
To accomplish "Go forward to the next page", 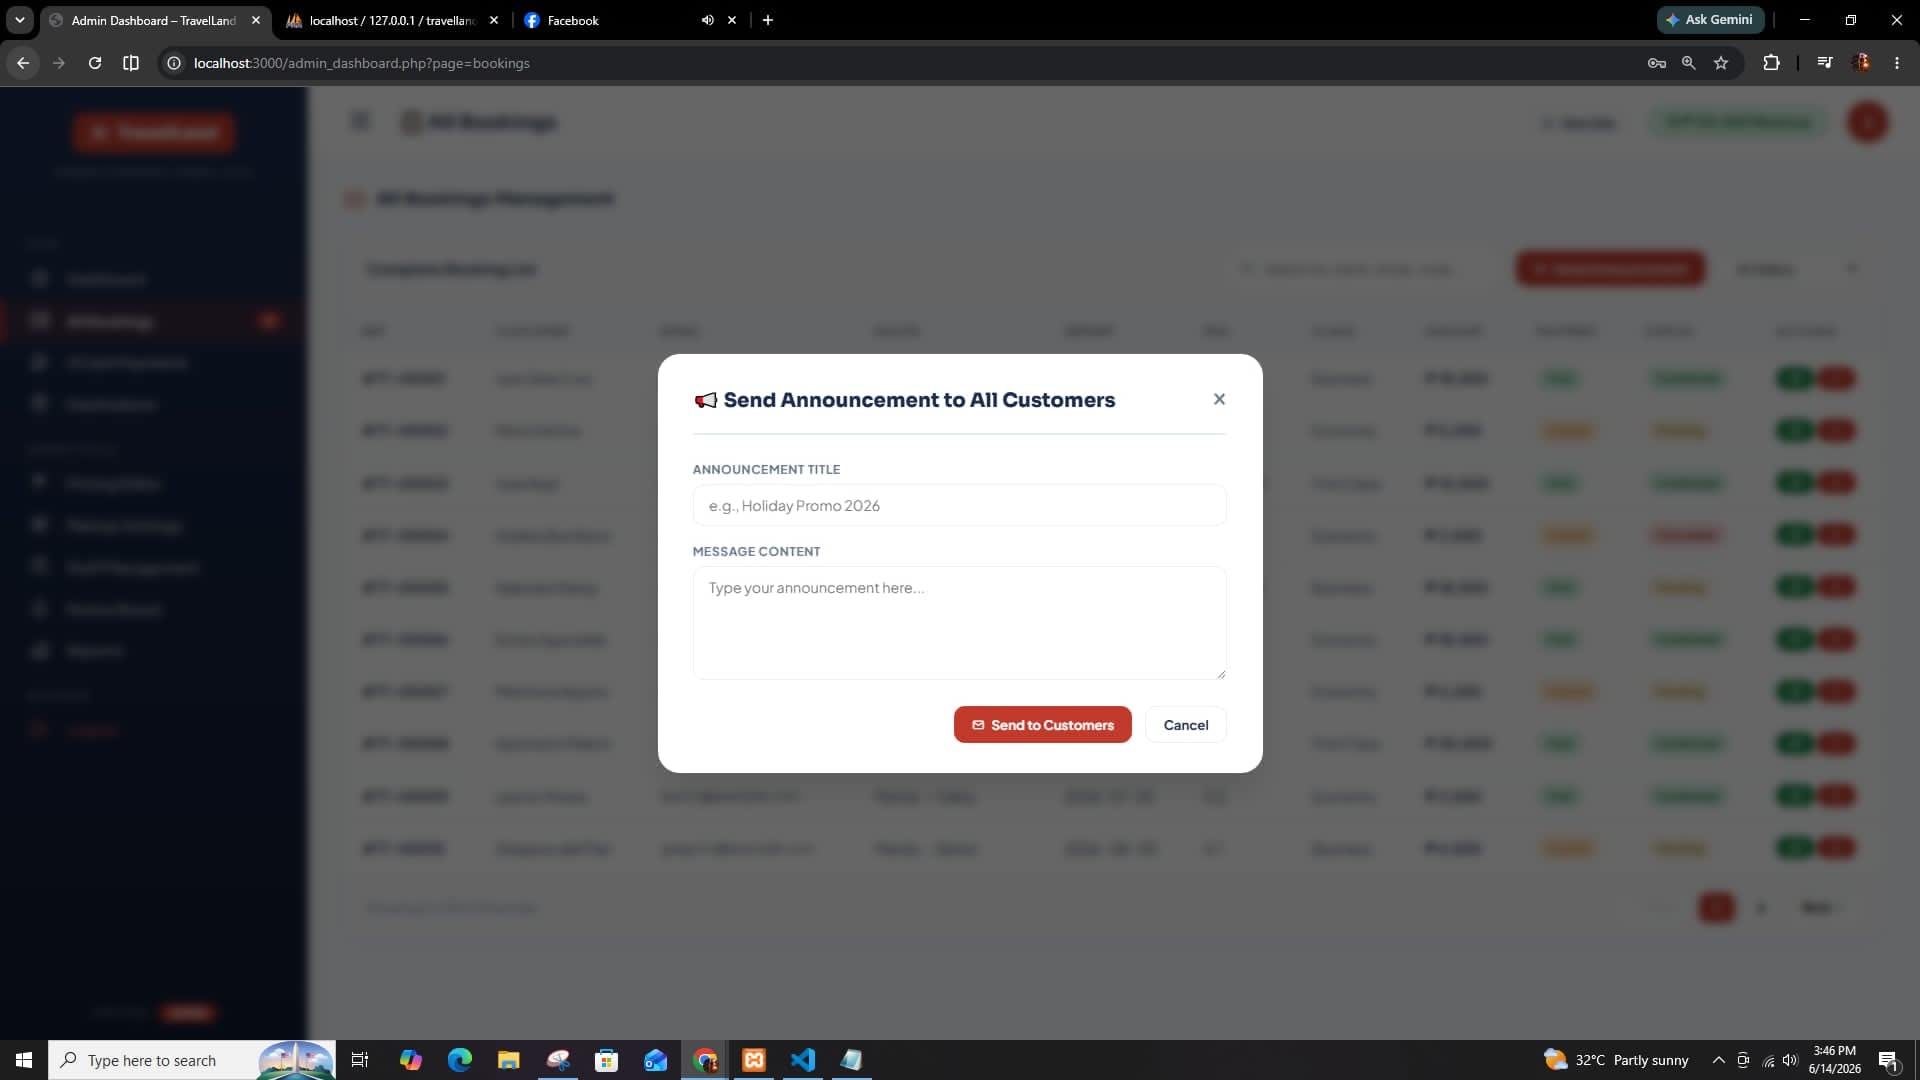I will [59, 63].
